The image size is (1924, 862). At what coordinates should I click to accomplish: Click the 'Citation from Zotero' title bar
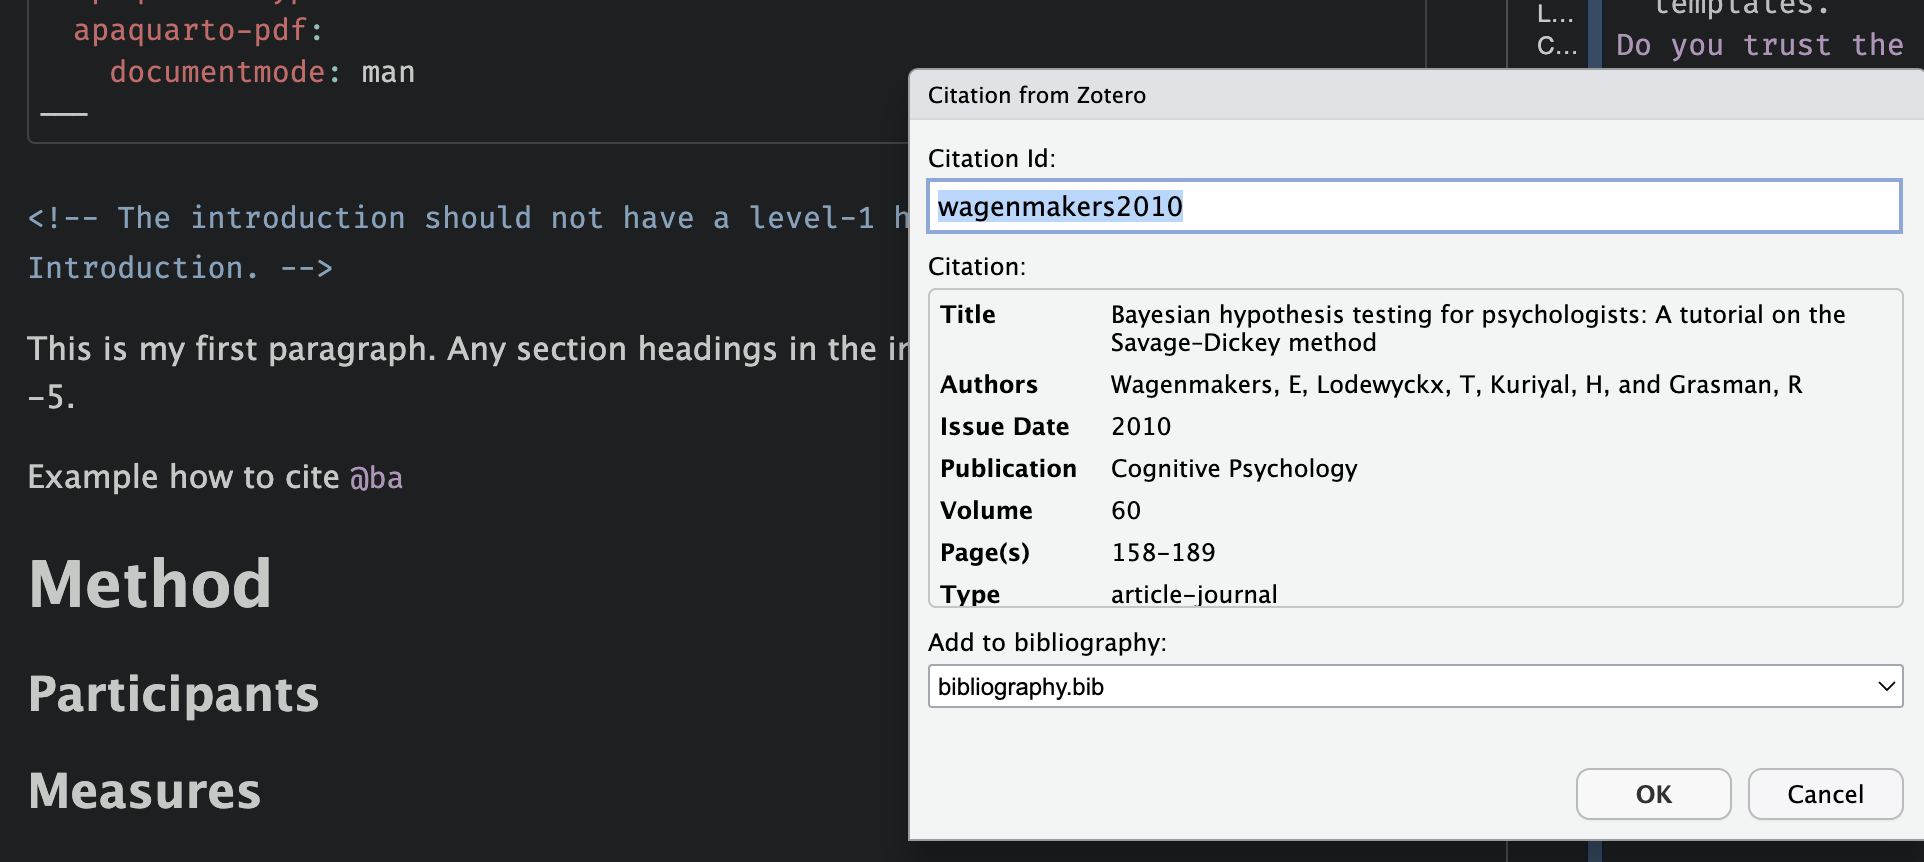(x=1036, y=95)
